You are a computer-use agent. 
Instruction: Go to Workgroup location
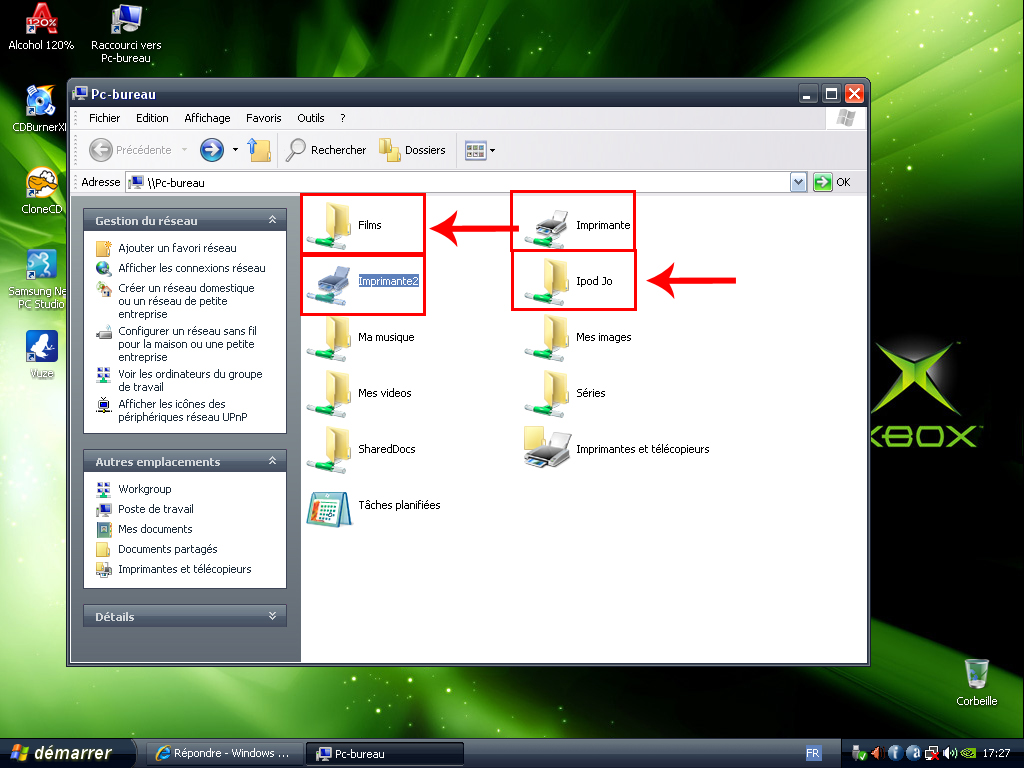click(134, 489)
